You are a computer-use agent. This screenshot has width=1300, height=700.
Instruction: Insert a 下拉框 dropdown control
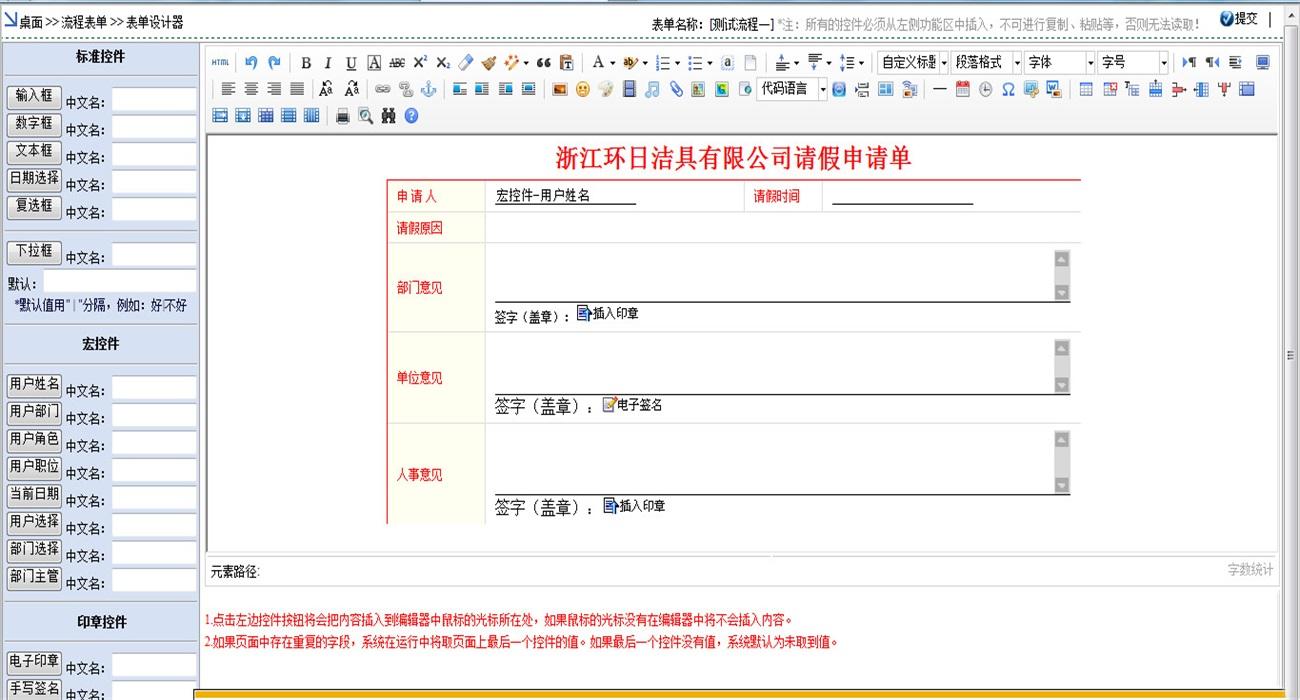click(34, 252)
